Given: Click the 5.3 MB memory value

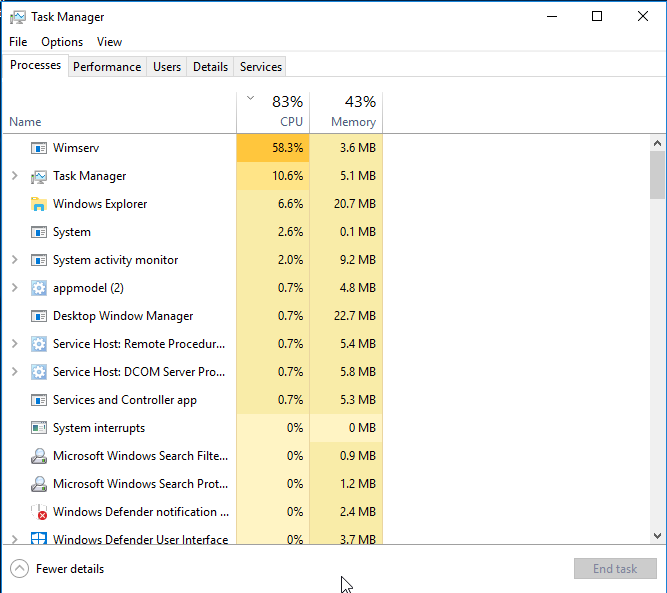Looking at the screenshot, I should (x=358, y=400).
